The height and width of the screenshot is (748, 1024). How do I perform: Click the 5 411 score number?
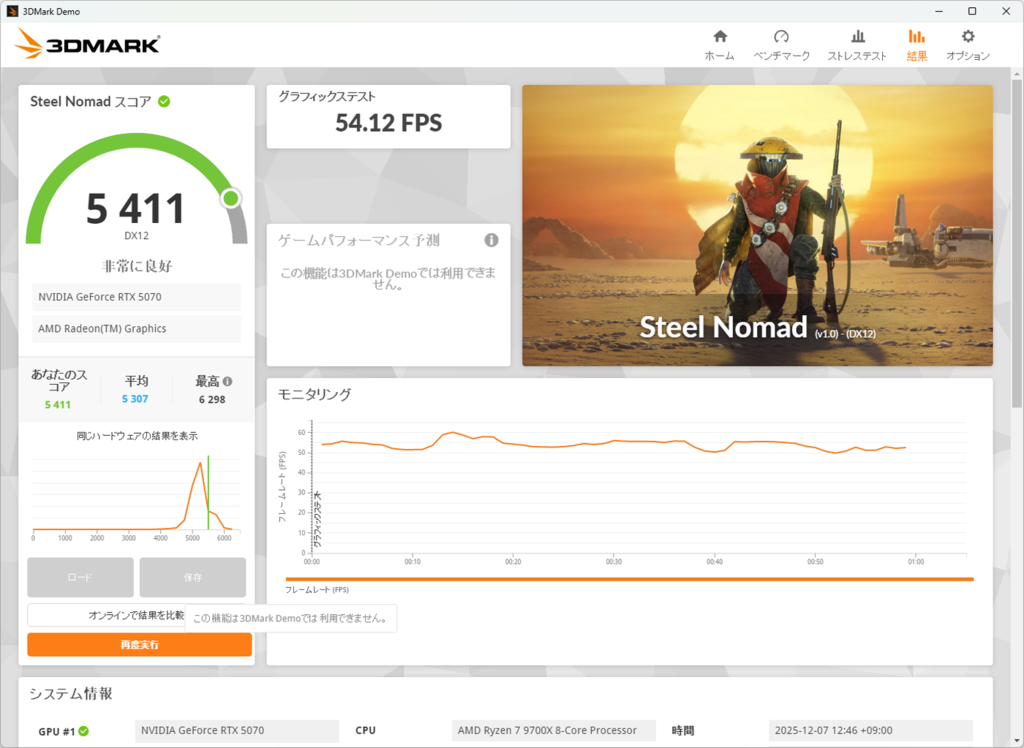coord(136,209)
